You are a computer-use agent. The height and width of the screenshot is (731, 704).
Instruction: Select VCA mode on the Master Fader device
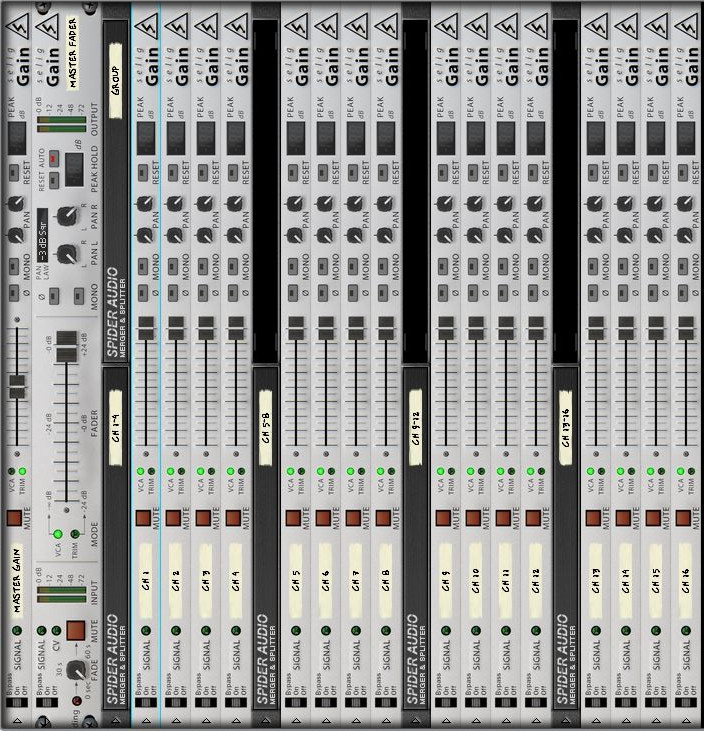pos(58,534)
